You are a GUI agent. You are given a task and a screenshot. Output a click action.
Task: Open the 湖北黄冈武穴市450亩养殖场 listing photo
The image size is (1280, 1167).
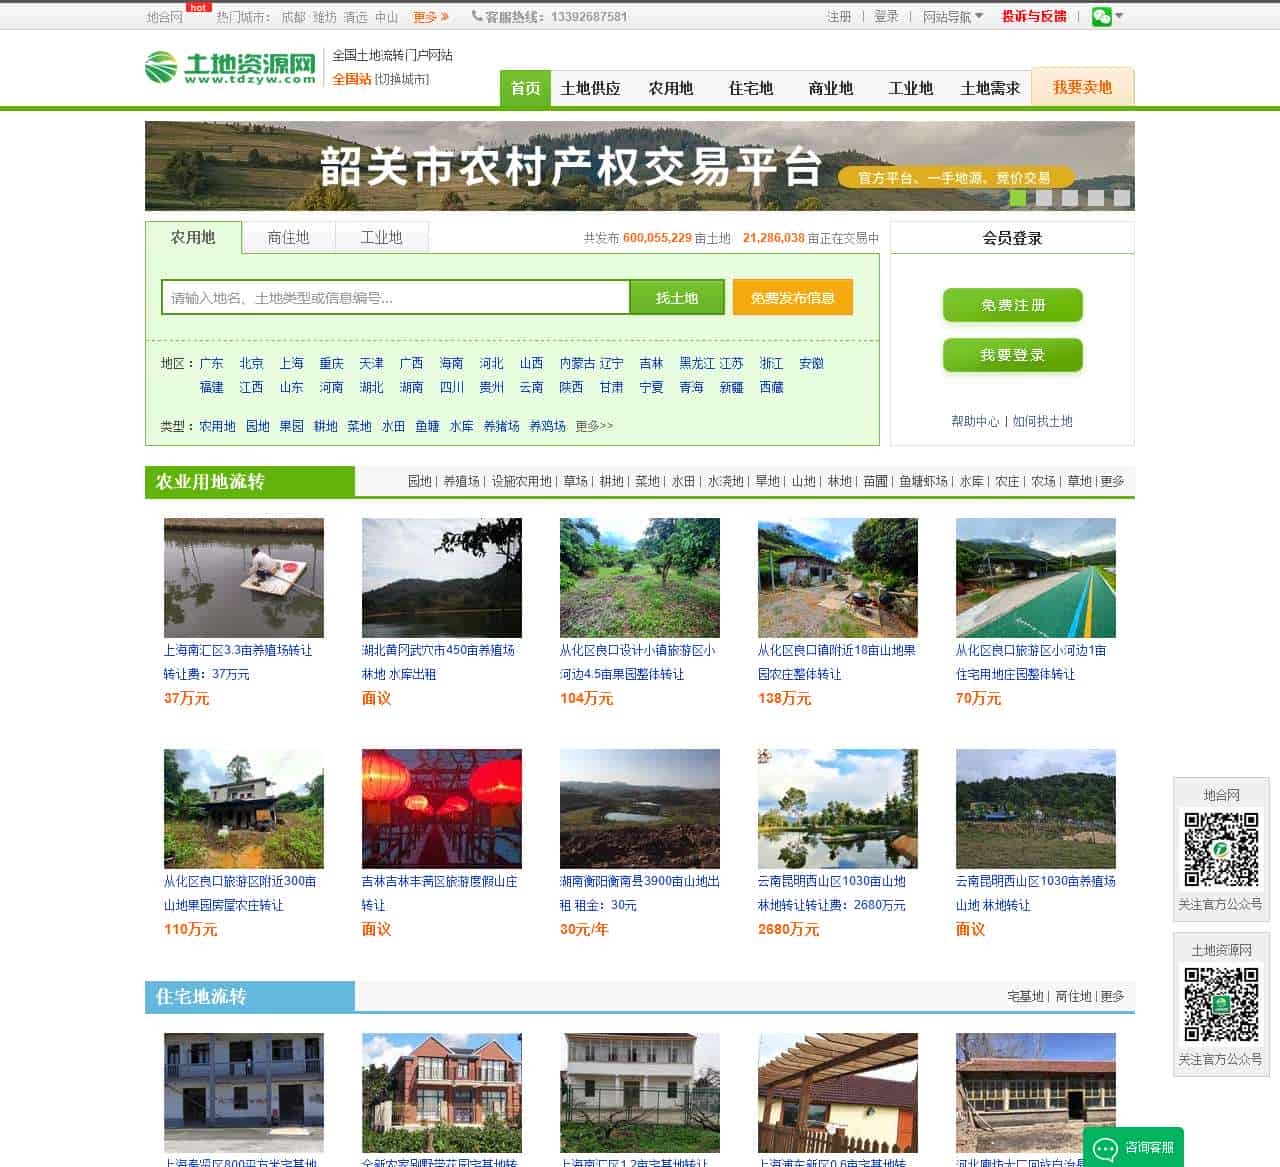tap(442, 578)
